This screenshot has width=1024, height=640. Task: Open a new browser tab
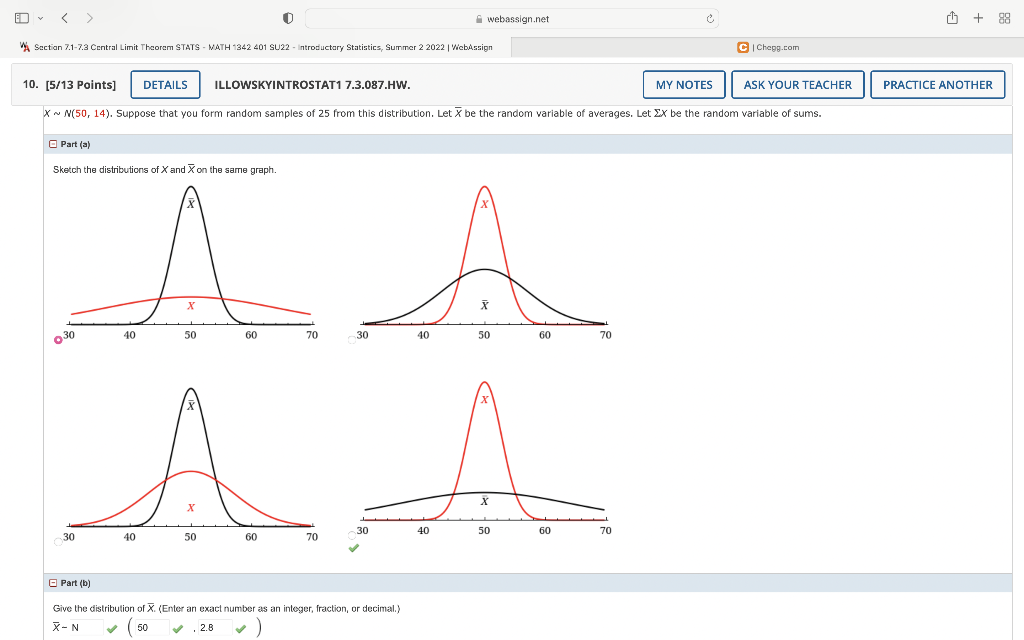click(x=978, y=17)
